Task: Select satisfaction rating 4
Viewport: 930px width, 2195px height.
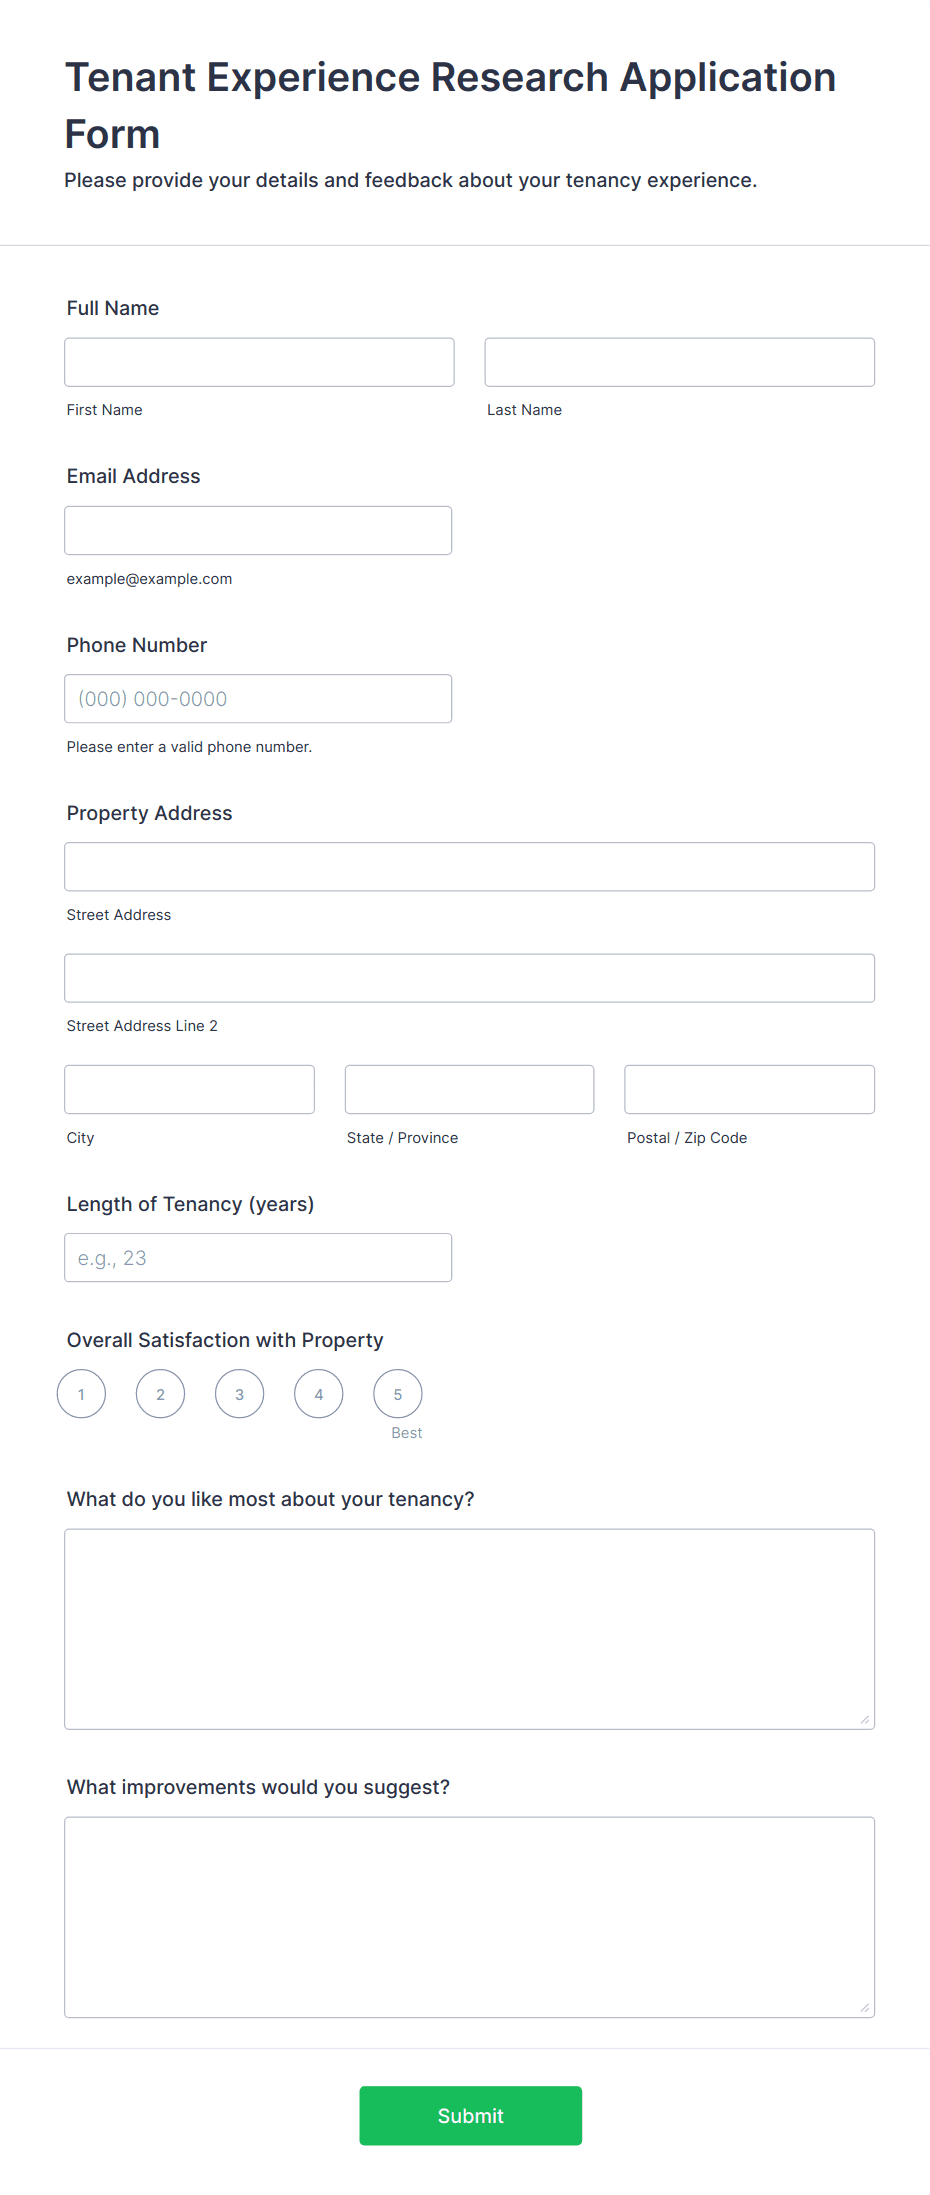Action: 318,1393
